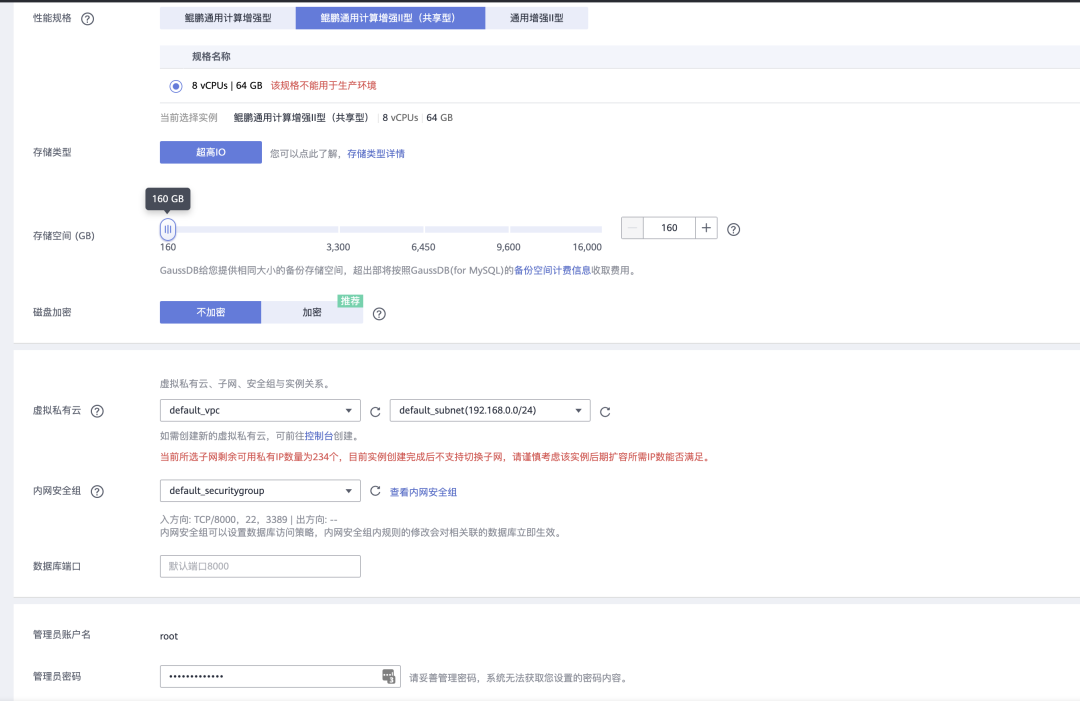The height and width of the screenshot is (701, 1080).
Task: Select the 8 vCPUs | 64 GB radio button
Action: pos(176,86)
